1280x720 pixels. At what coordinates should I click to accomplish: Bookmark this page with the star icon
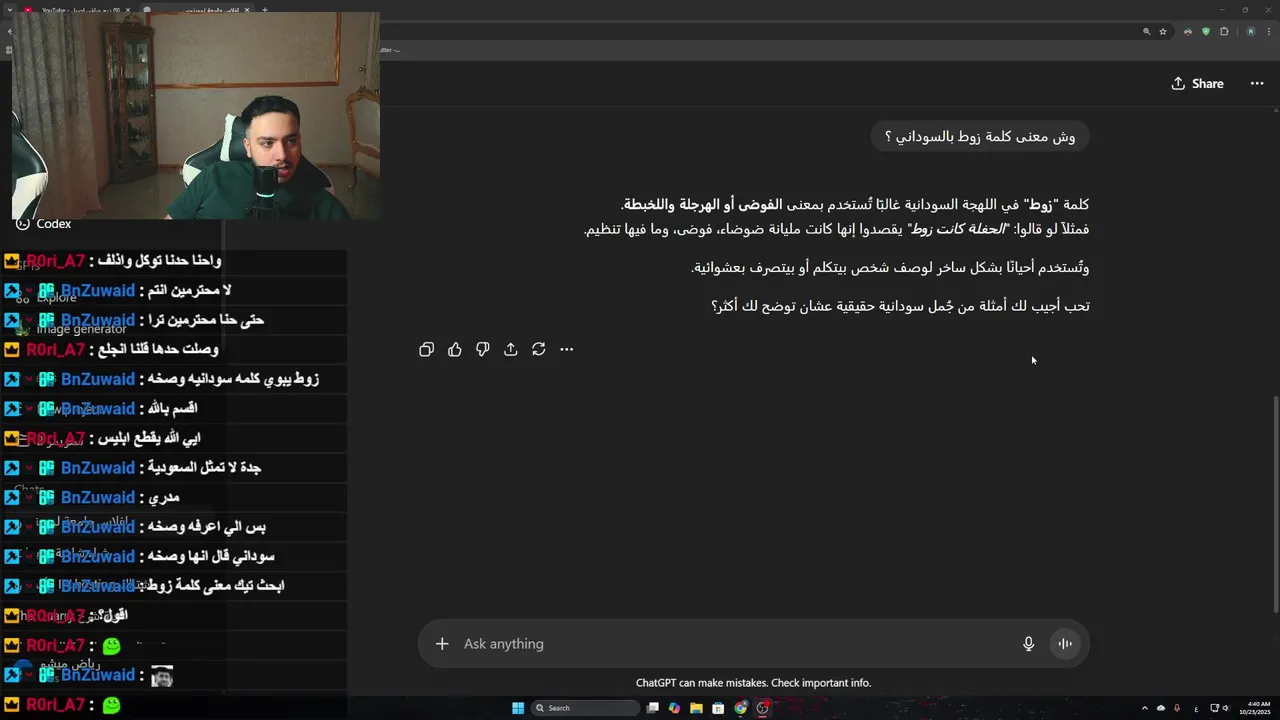click(1163, 32)
